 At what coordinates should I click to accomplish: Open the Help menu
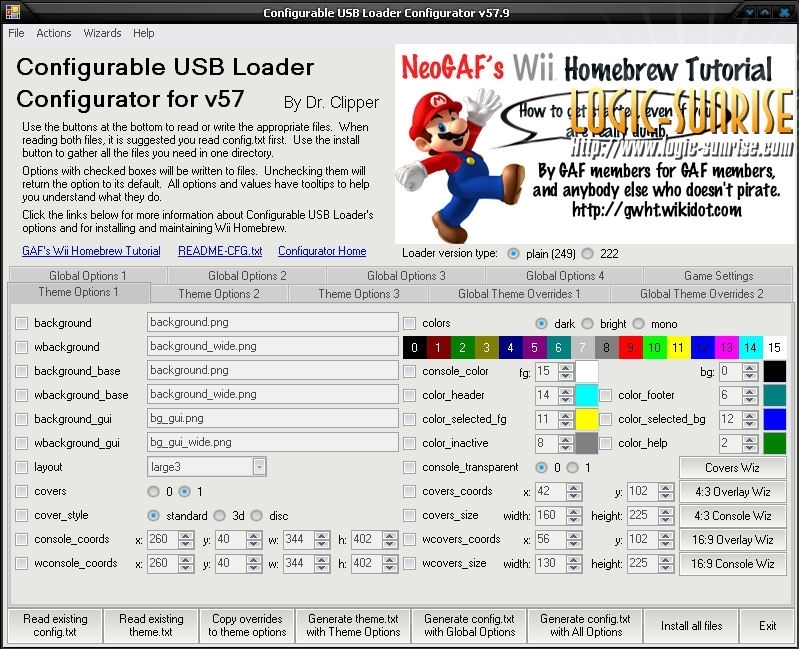pyautogui.click(x=144, y=33)
